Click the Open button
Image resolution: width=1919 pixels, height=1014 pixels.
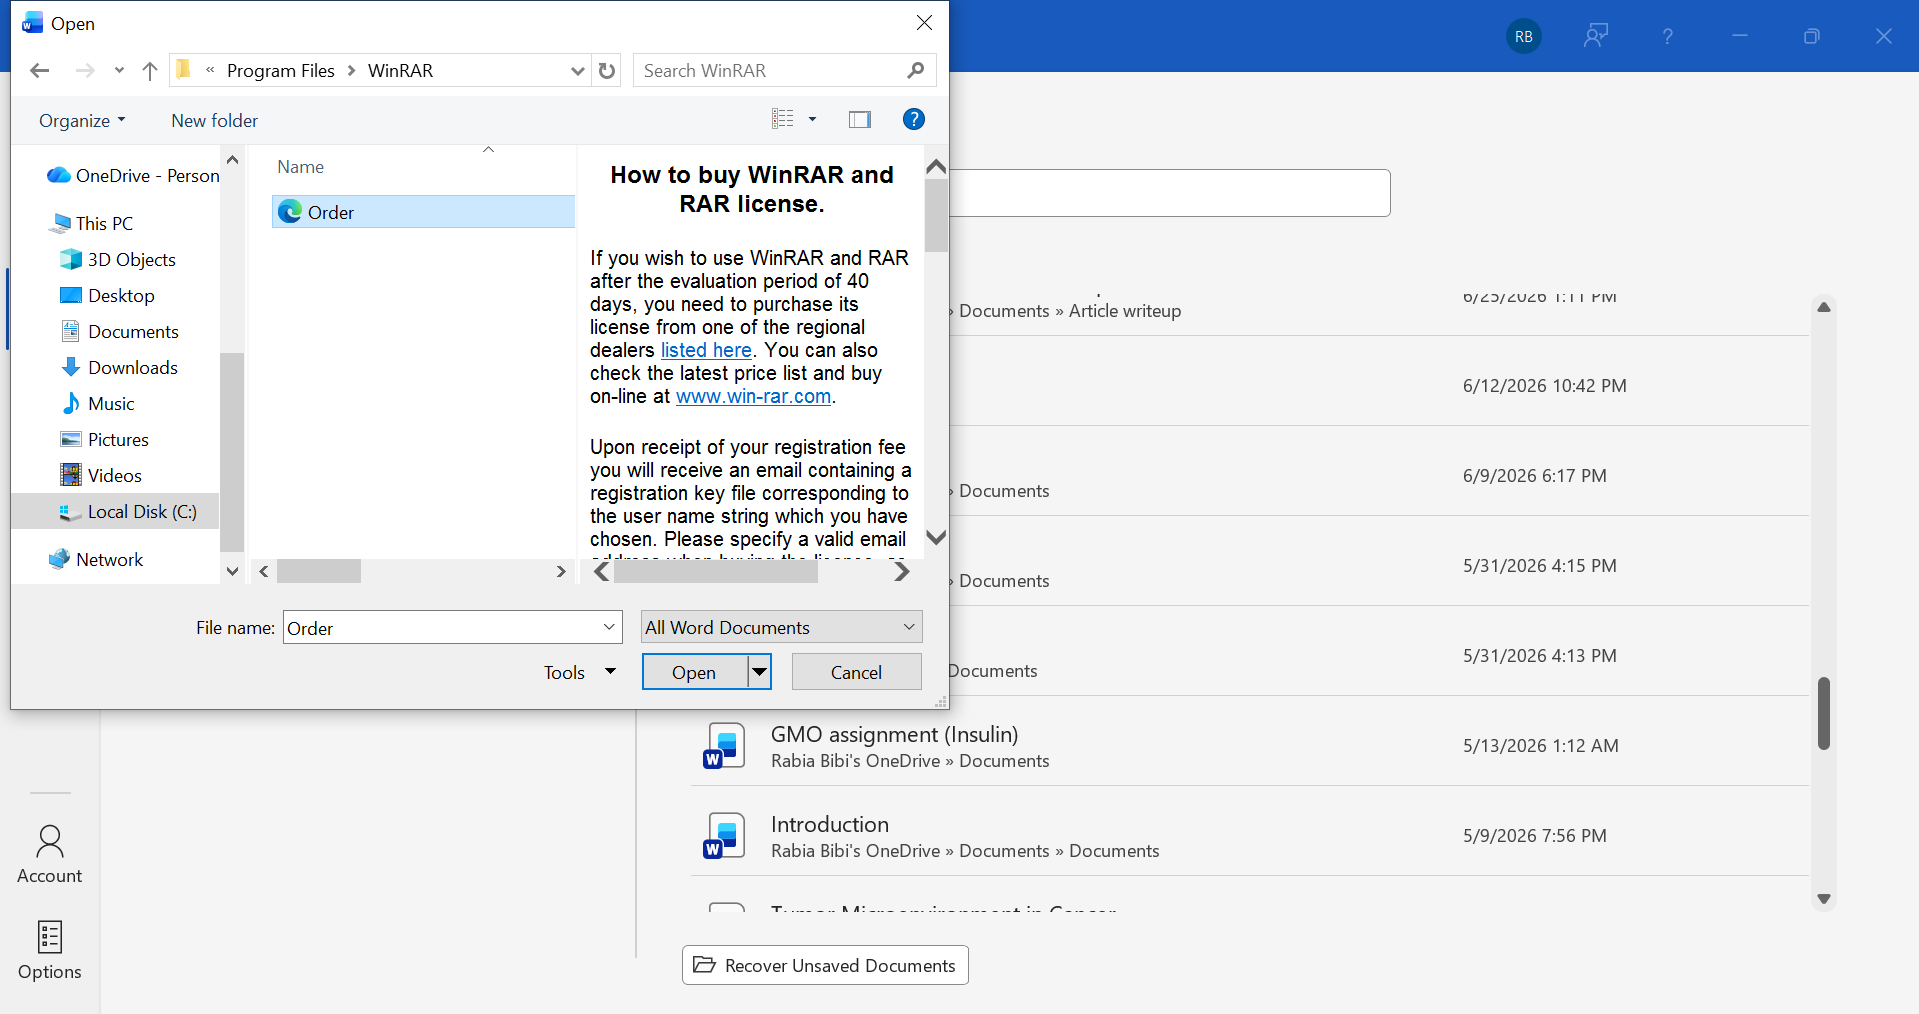pos(695,672)
